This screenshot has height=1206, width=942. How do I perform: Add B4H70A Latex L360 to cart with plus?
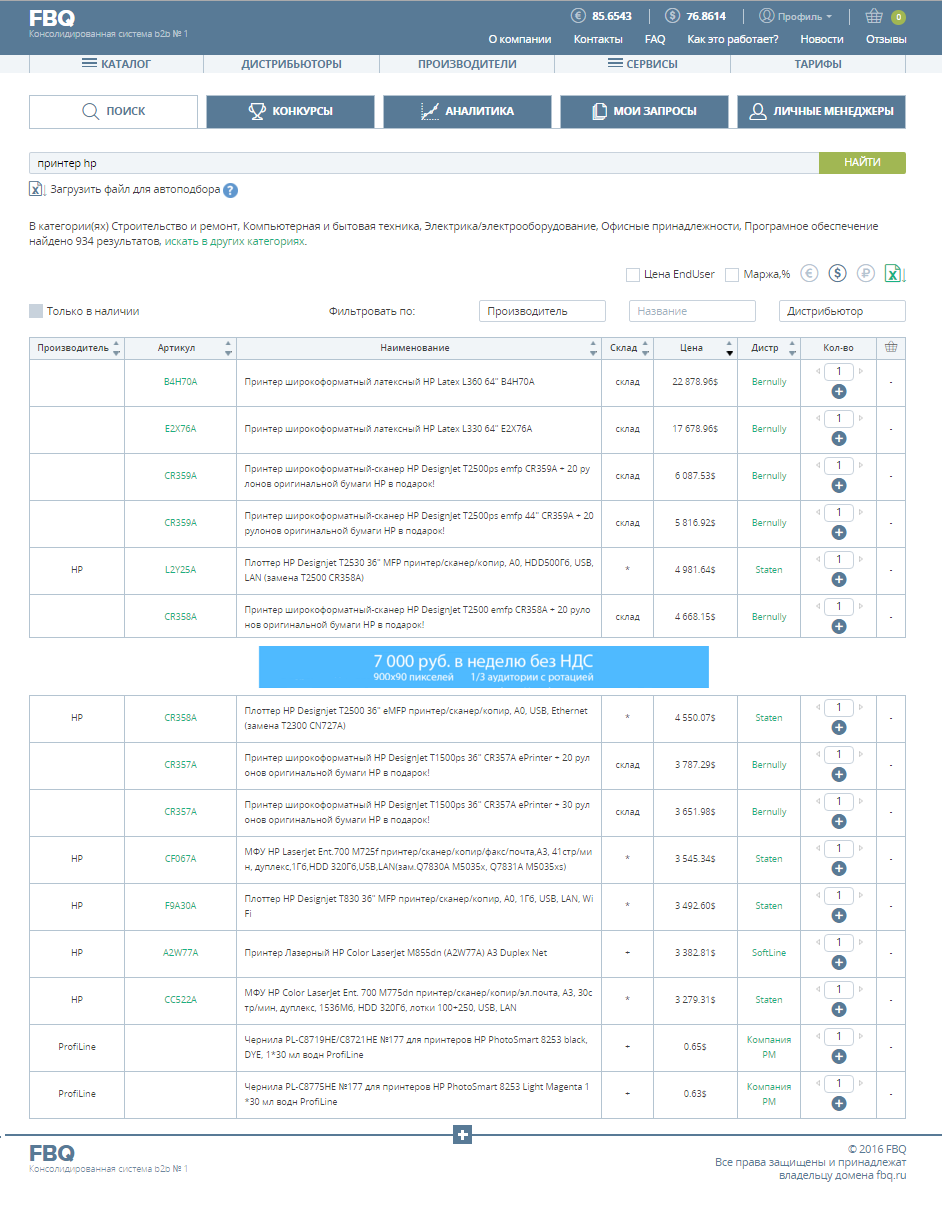[x=838, y=391]
